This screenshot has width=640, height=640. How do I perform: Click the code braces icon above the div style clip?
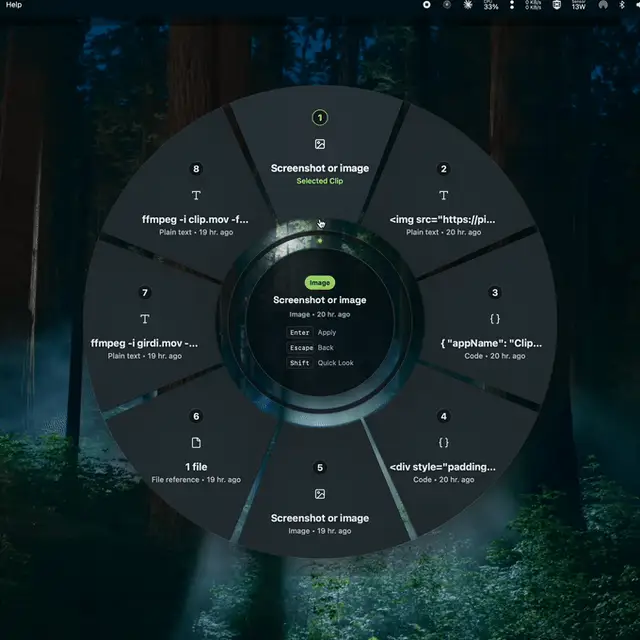[443, 442]
